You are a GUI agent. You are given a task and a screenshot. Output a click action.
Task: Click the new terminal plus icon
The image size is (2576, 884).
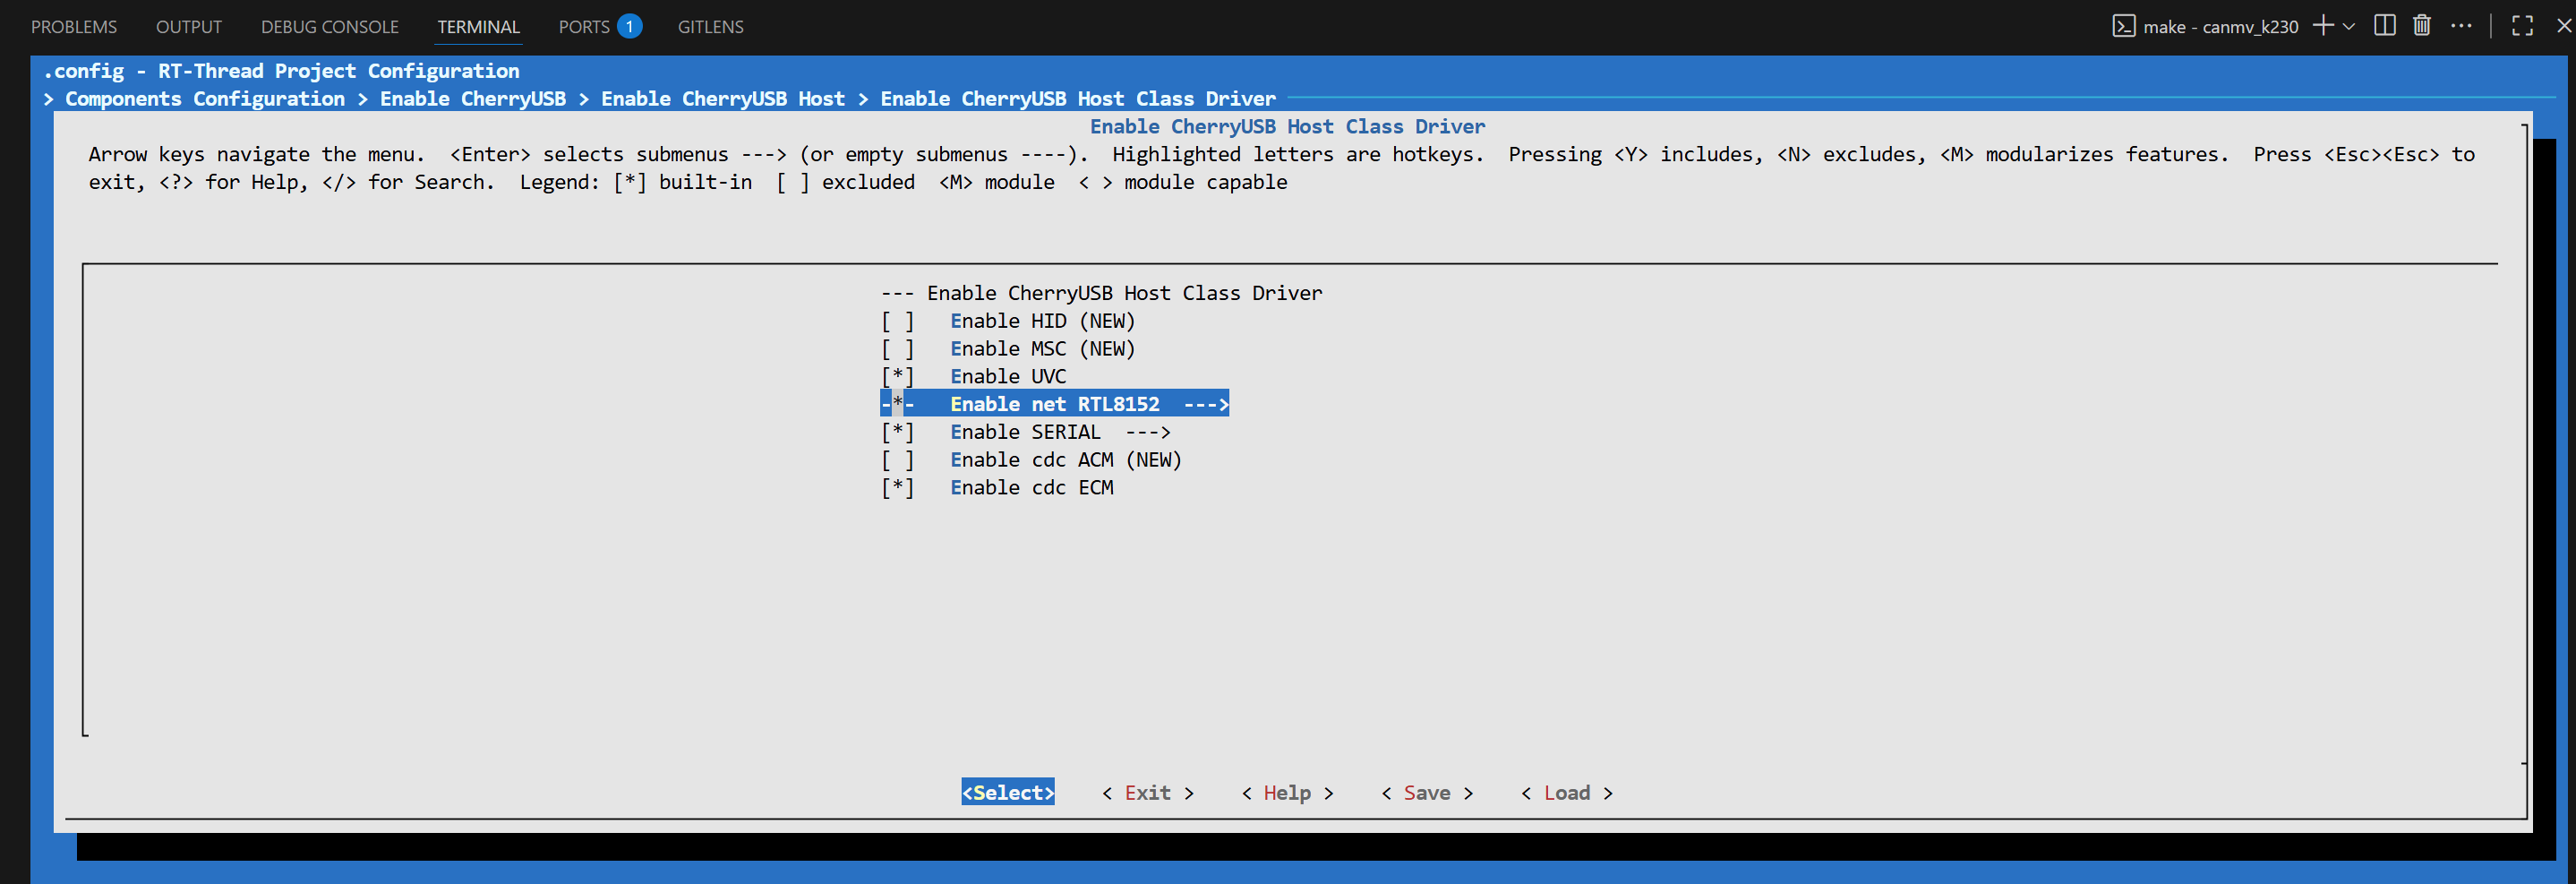point(2323,26)
